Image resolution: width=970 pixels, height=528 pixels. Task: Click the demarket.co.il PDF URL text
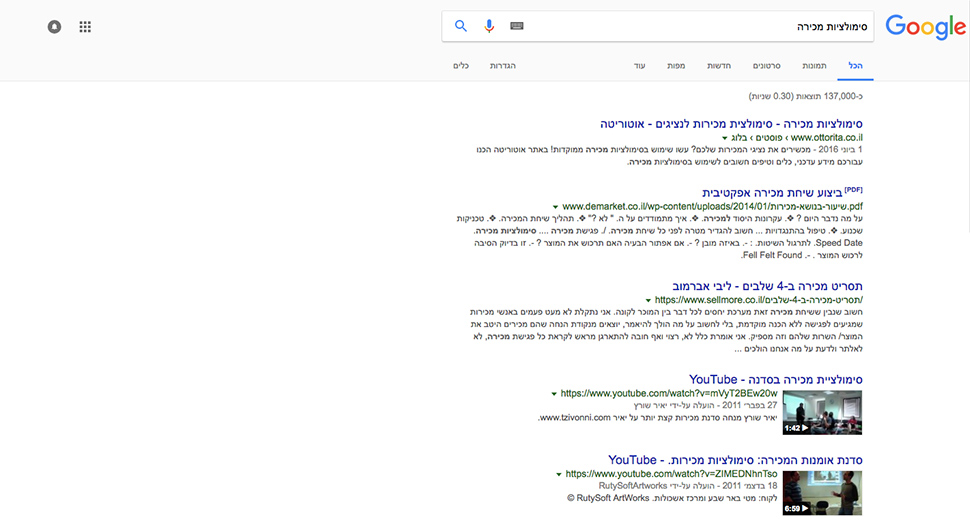point(712,207)
